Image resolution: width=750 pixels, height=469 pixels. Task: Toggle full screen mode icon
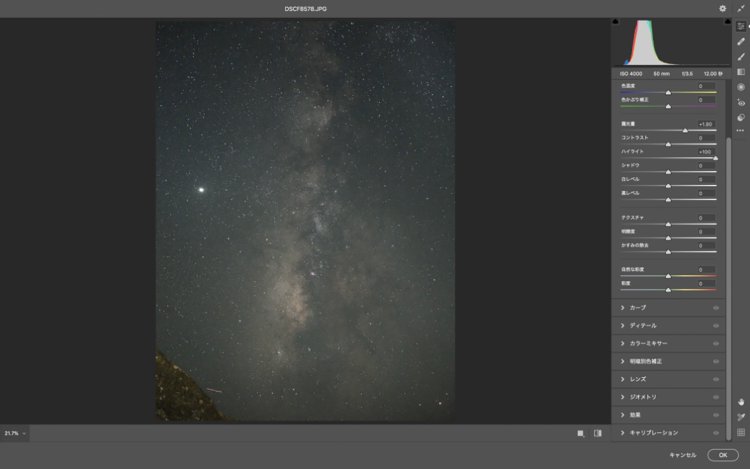pos(741,8)
